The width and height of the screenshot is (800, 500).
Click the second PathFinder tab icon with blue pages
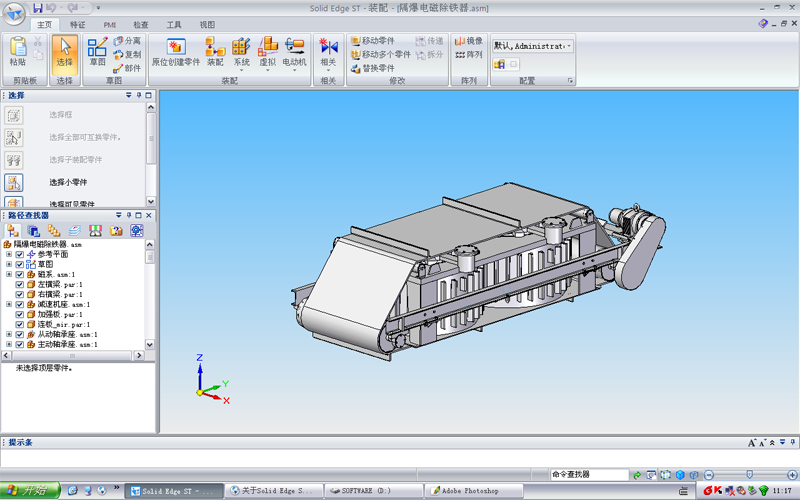point(34,231)
